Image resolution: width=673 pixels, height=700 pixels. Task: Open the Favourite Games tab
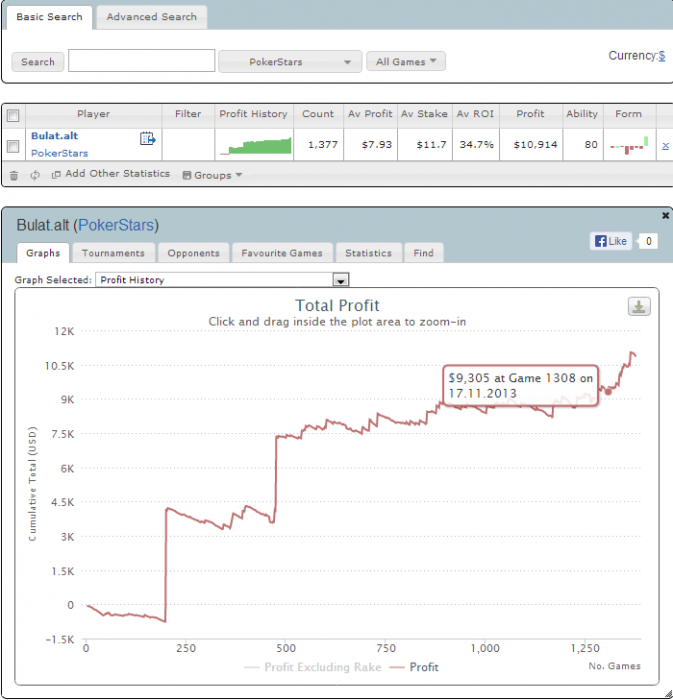coord(282,253)
